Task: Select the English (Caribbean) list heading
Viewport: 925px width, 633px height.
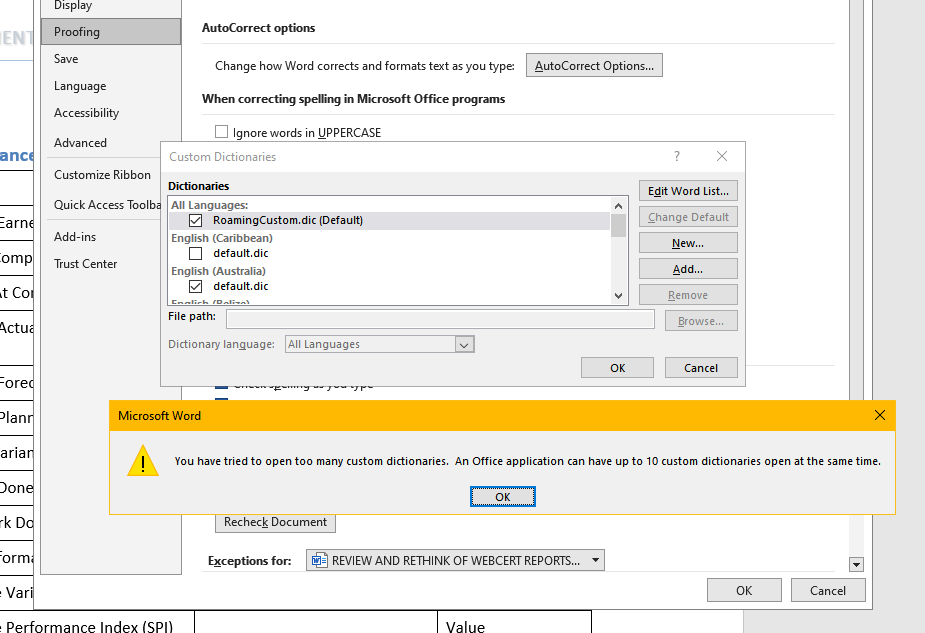Action: click(222, 238)
